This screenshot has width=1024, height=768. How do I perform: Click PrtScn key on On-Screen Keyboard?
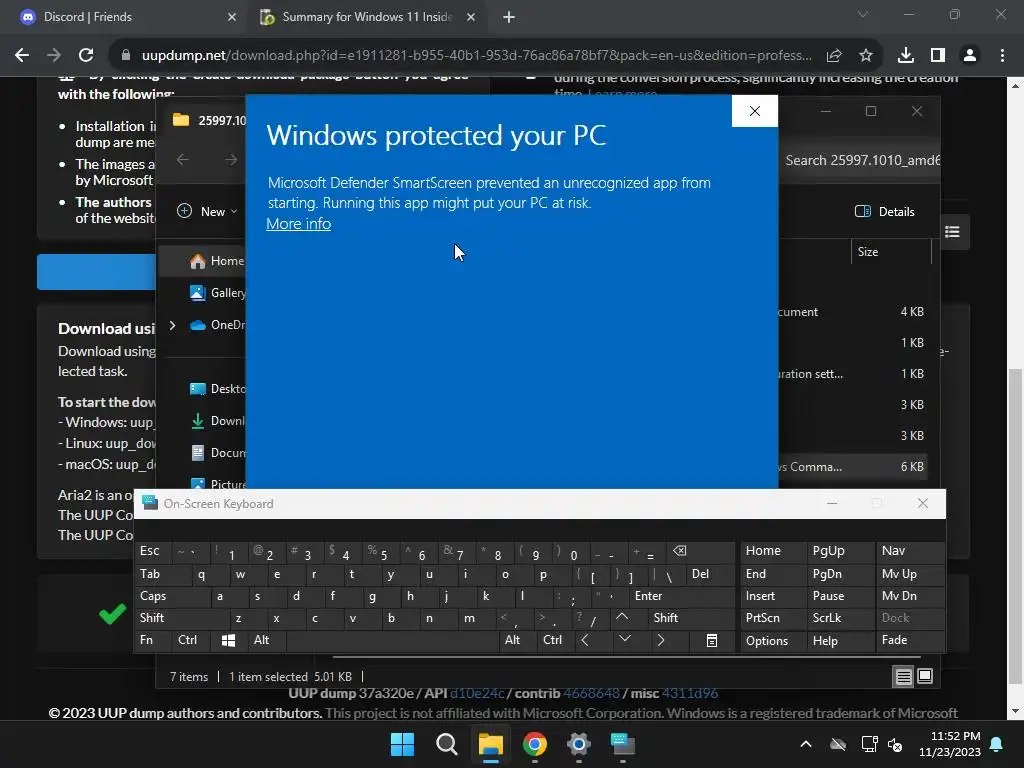tap(773, 618)
